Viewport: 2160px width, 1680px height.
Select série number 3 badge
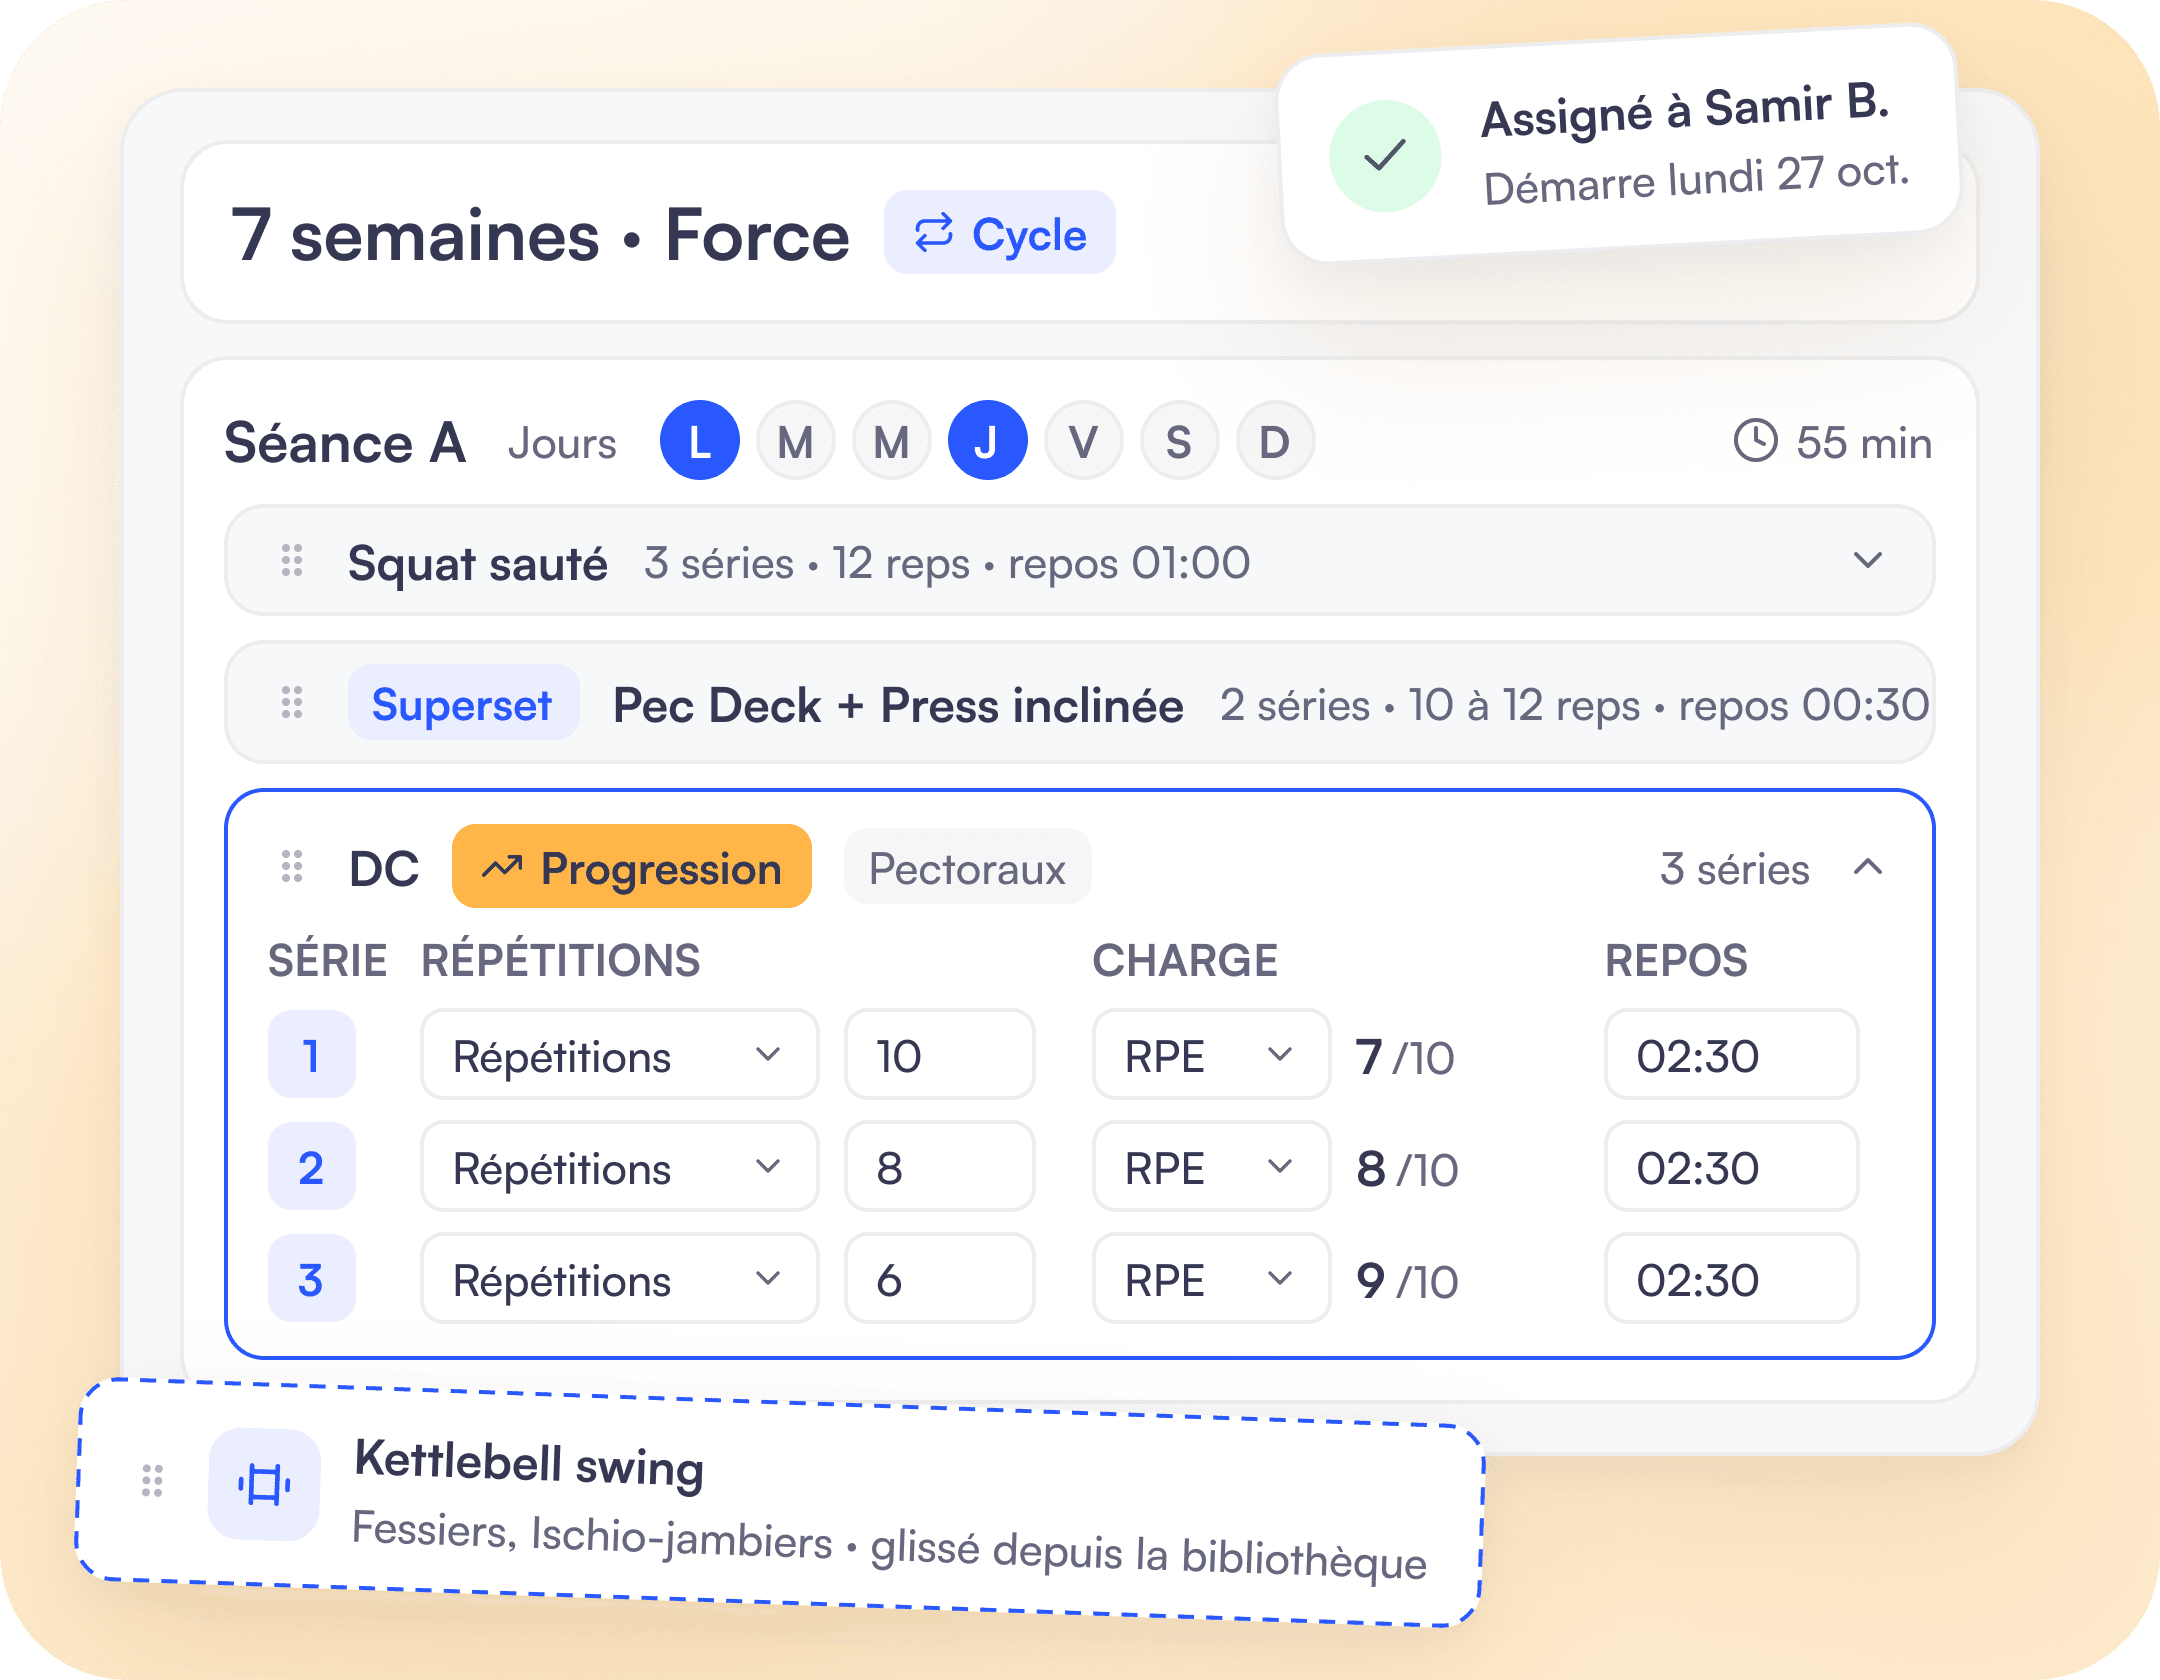click(312, 1279)
